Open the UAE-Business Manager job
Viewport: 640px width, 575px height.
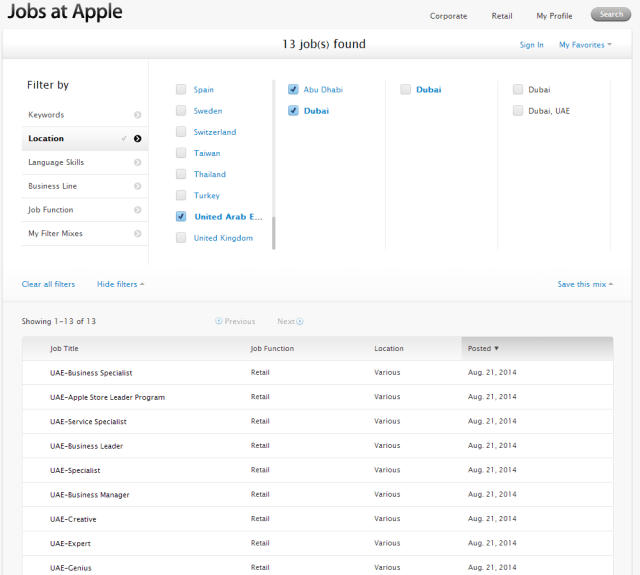point(89,495)
